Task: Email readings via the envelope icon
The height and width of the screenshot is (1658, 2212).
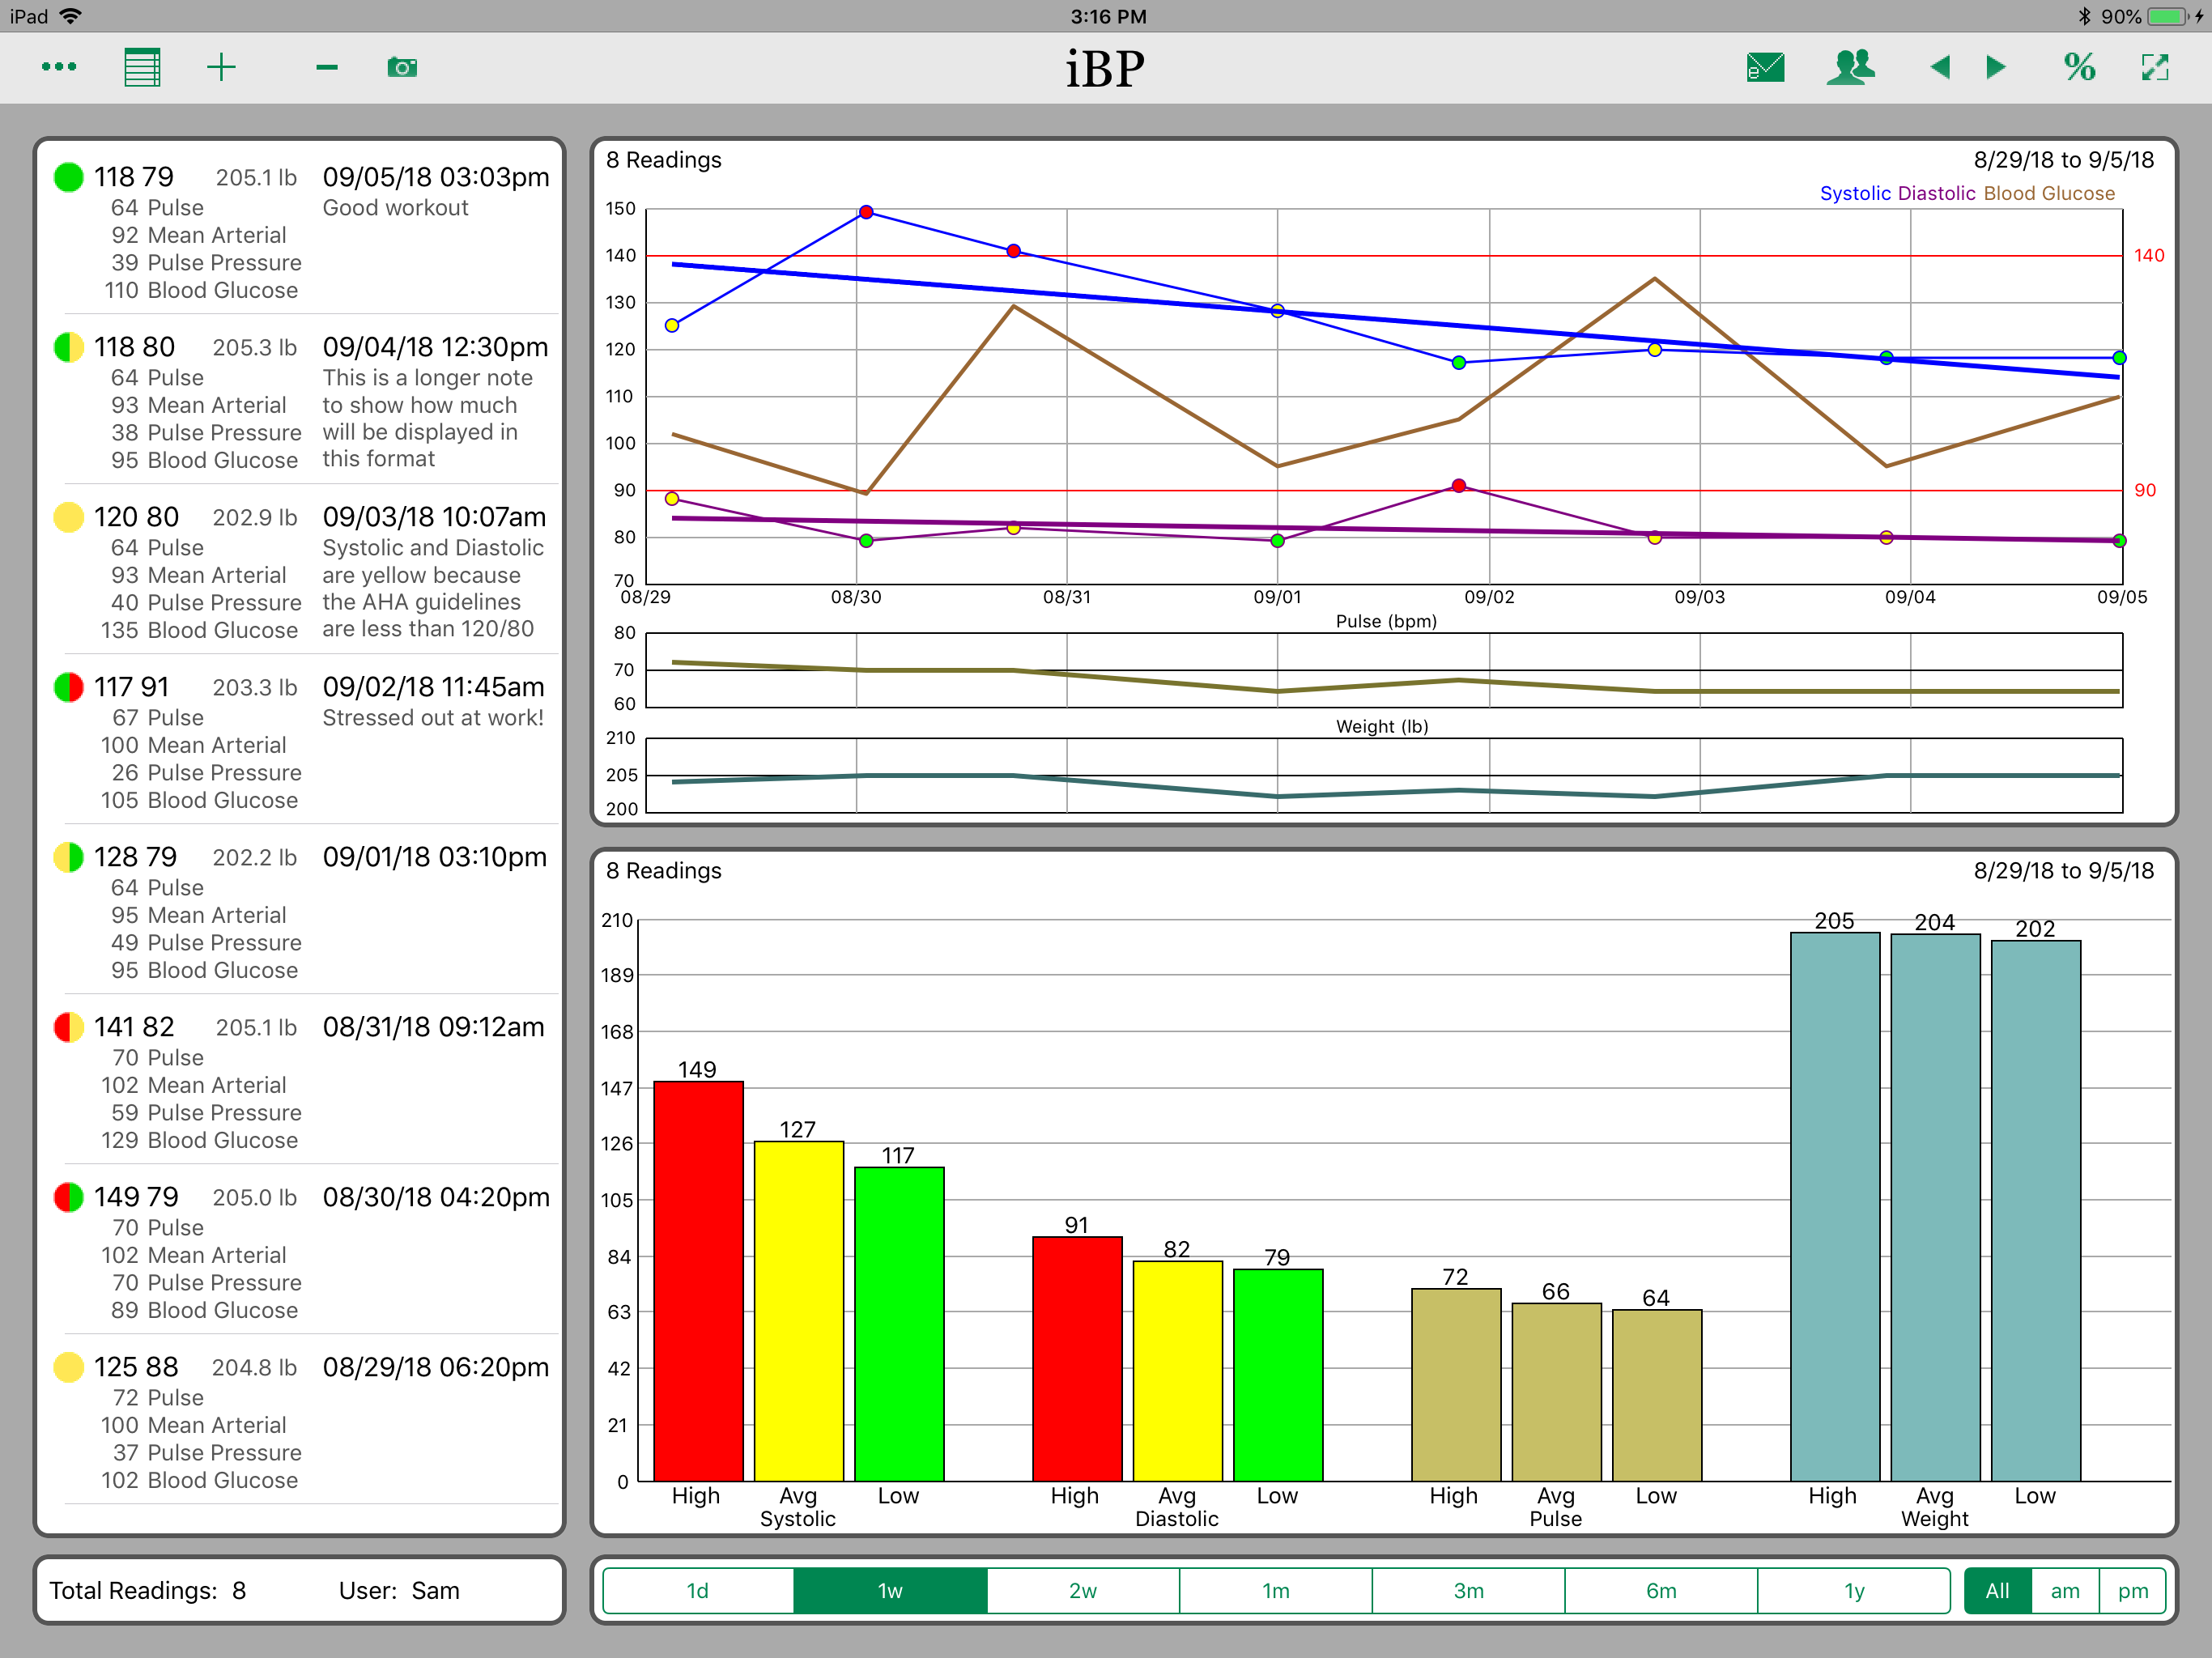Action: [1765, 67]
